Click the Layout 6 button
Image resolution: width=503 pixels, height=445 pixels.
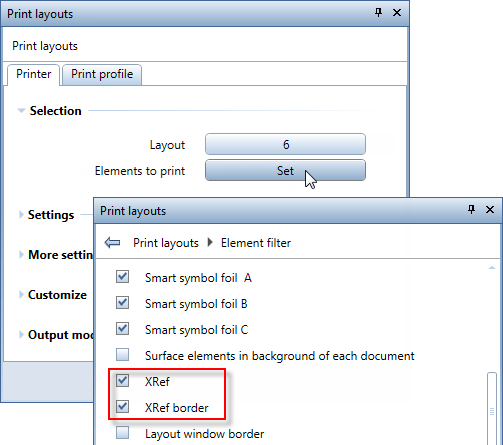(285, 144)
